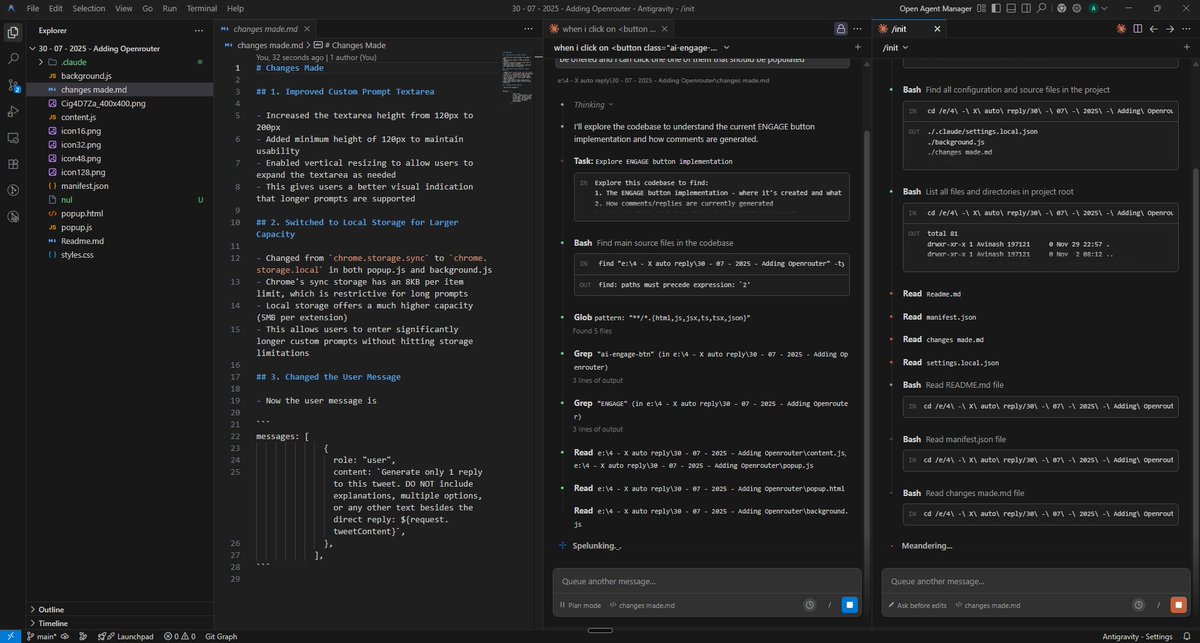Viewport: 1200px width, 643px height.
Task: Click 'changes made.md' context chip in /init chat
Action: click(x=988, y=605)
